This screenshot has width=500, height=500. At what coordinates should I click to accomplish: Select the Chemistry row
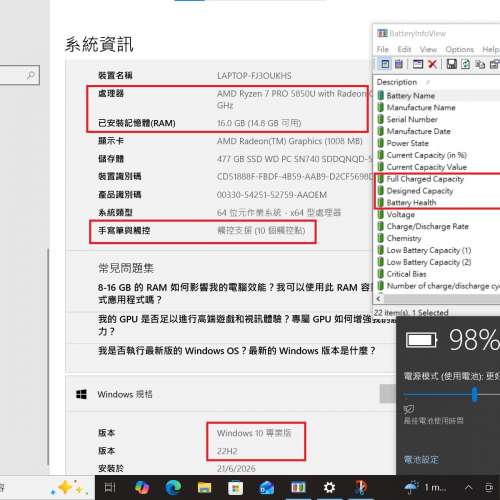438,238
